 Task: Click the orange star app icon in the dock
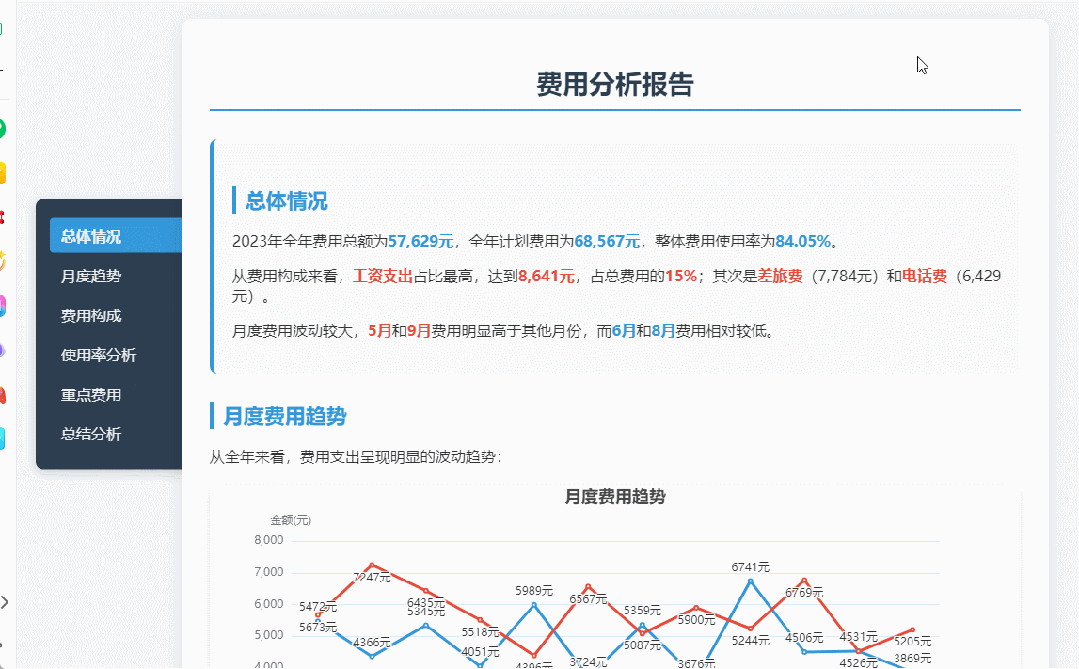pos(5,257)
